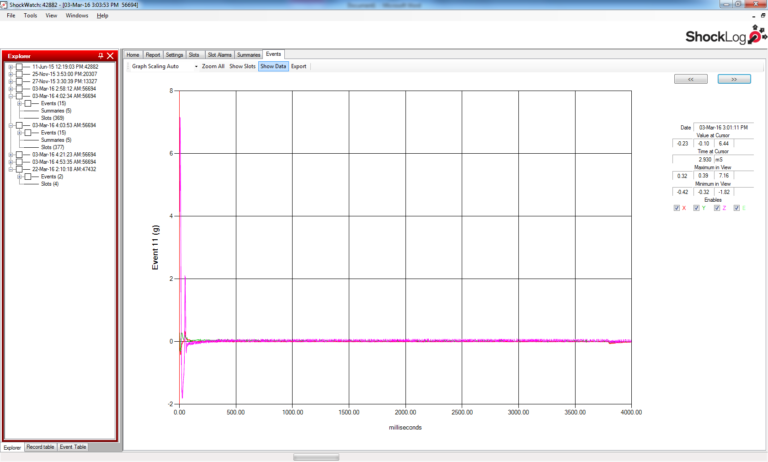Switch to the Event Table bottom tab
The image size is (768, 462).
coord(73,447)
